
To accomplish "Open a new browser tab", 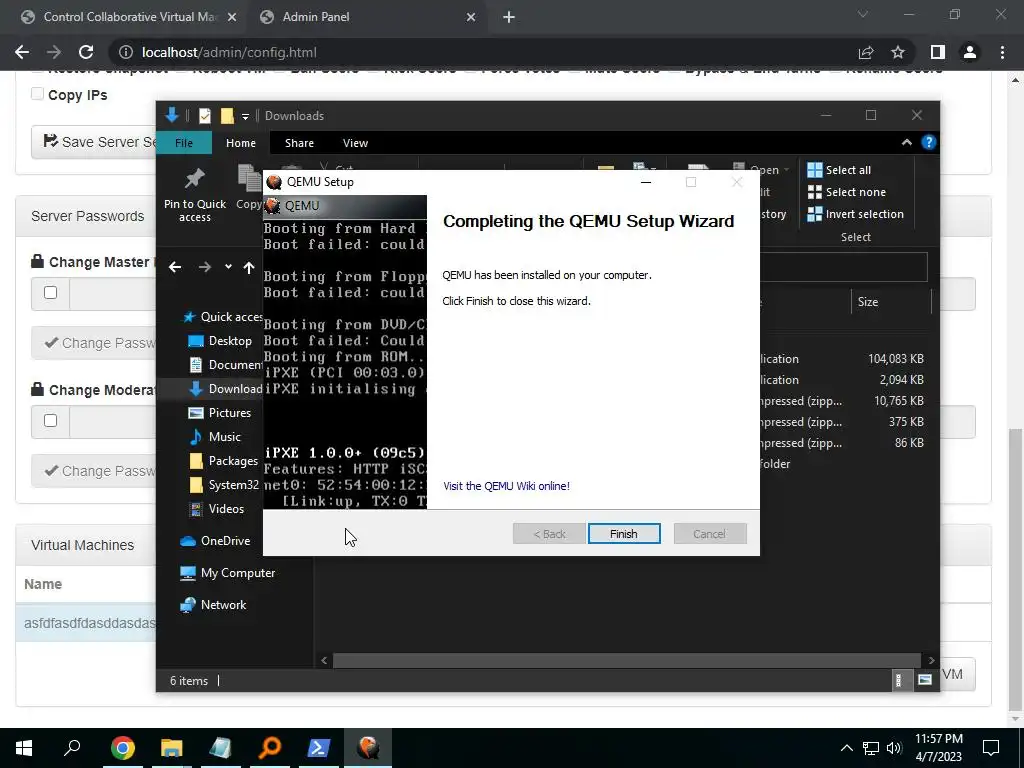I will (509, 18).
